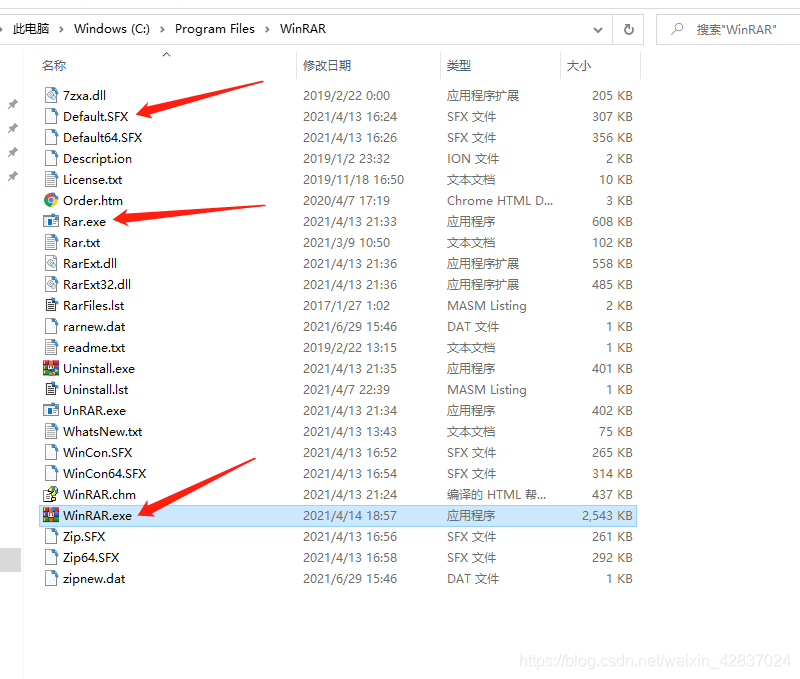The width and height of the screenshot is (800, 679).
Task: Select the License.txt file name
Action: (92, 180)
